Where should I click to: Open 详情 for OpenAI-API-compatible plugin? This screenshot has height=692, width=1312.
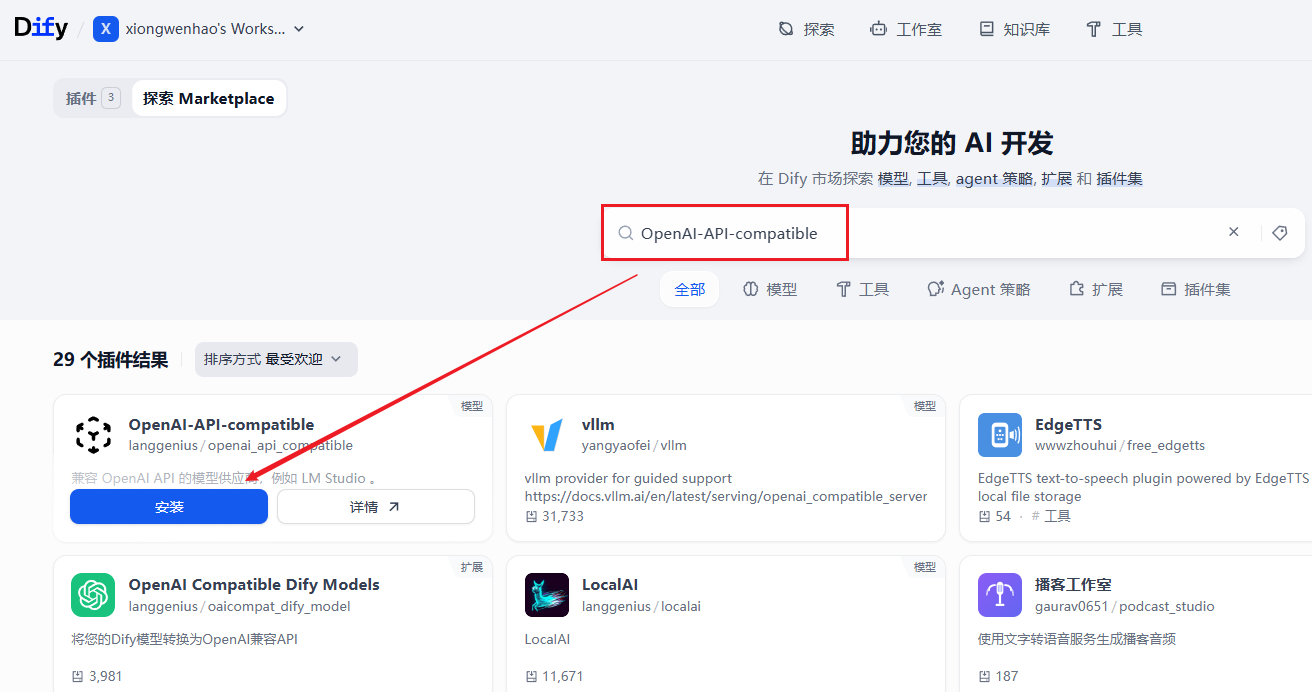(376, 507)
